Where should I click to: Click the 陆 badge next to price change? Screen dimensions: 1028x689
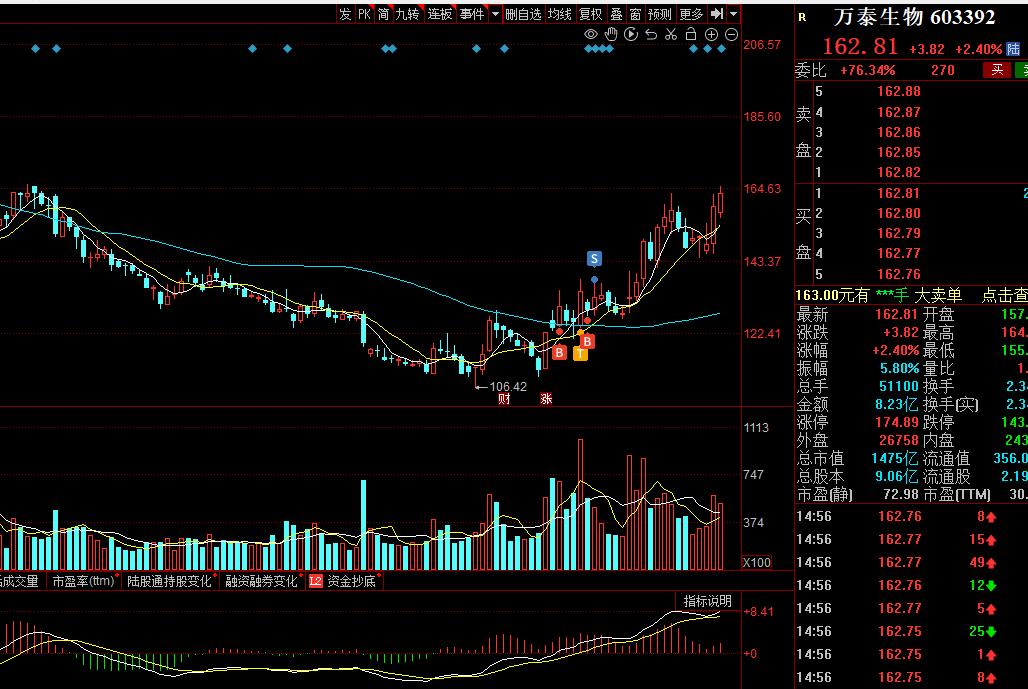click(x=1013, y=49)
